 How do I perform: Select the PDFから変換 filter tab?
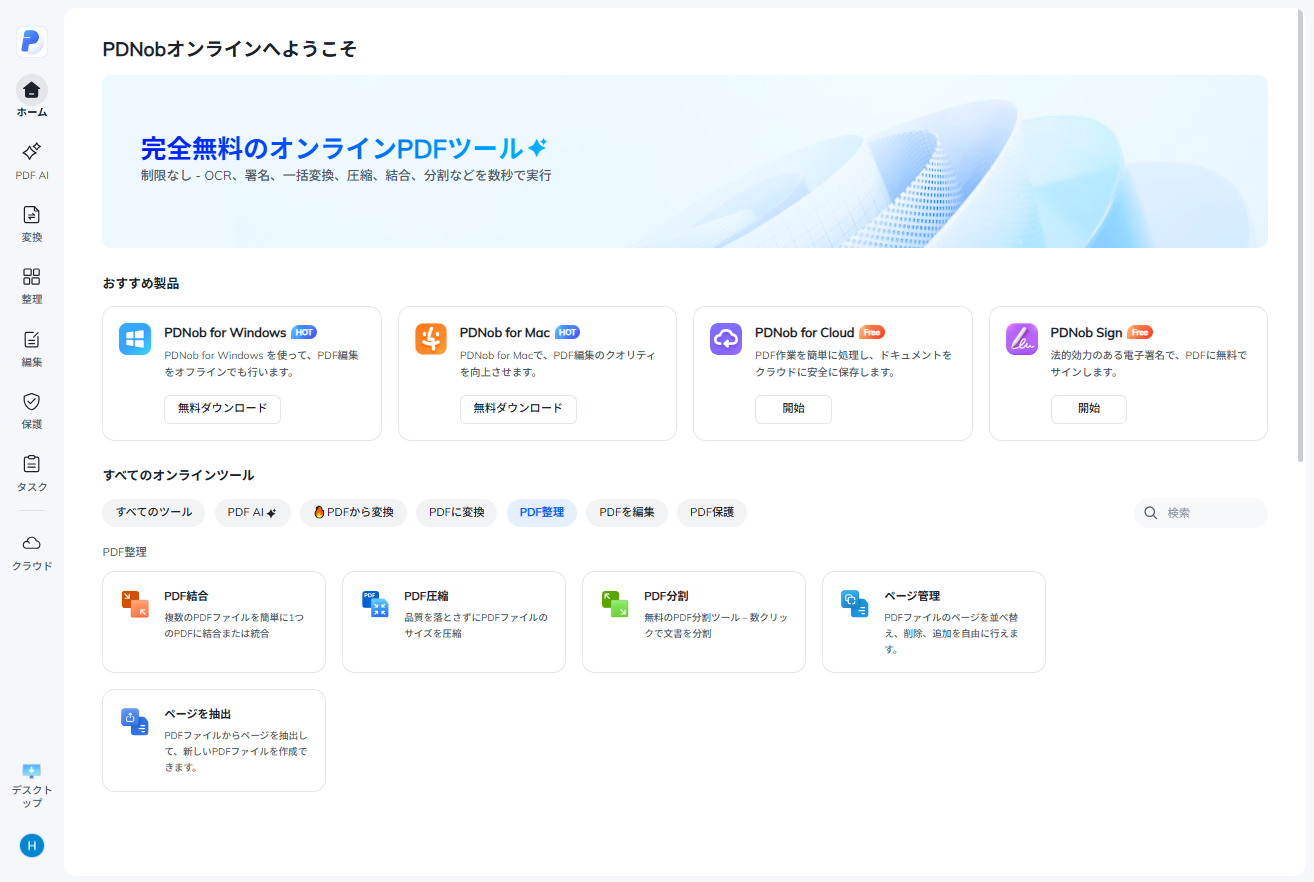(x=353, y=512)
